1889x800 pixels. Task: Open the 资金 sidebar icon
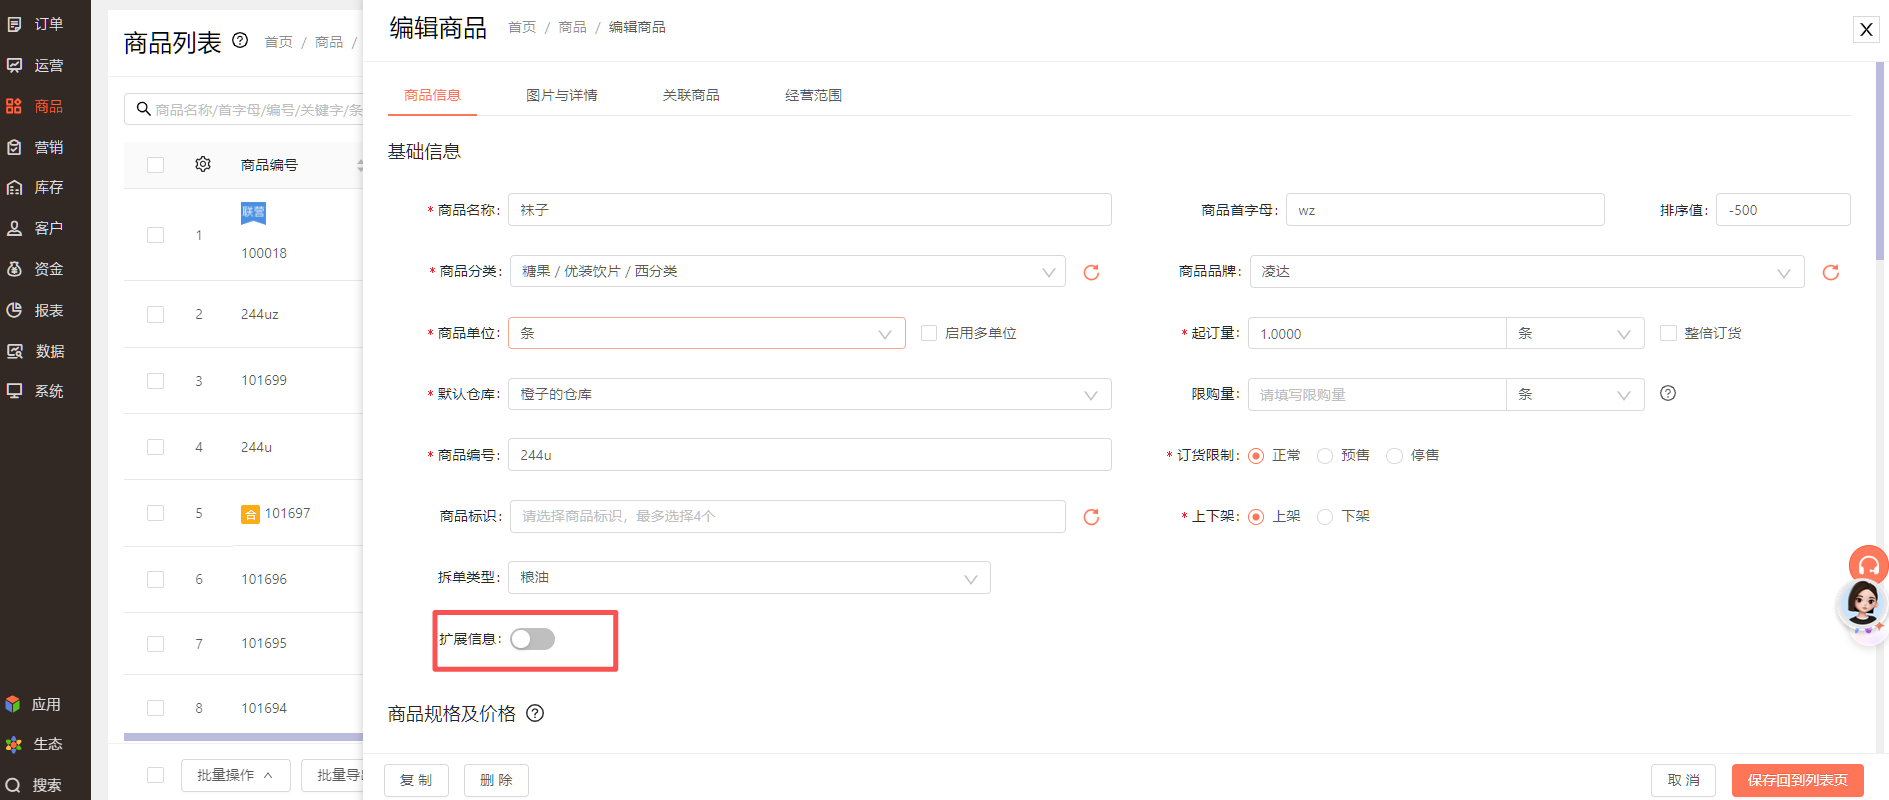coord(15,269)
